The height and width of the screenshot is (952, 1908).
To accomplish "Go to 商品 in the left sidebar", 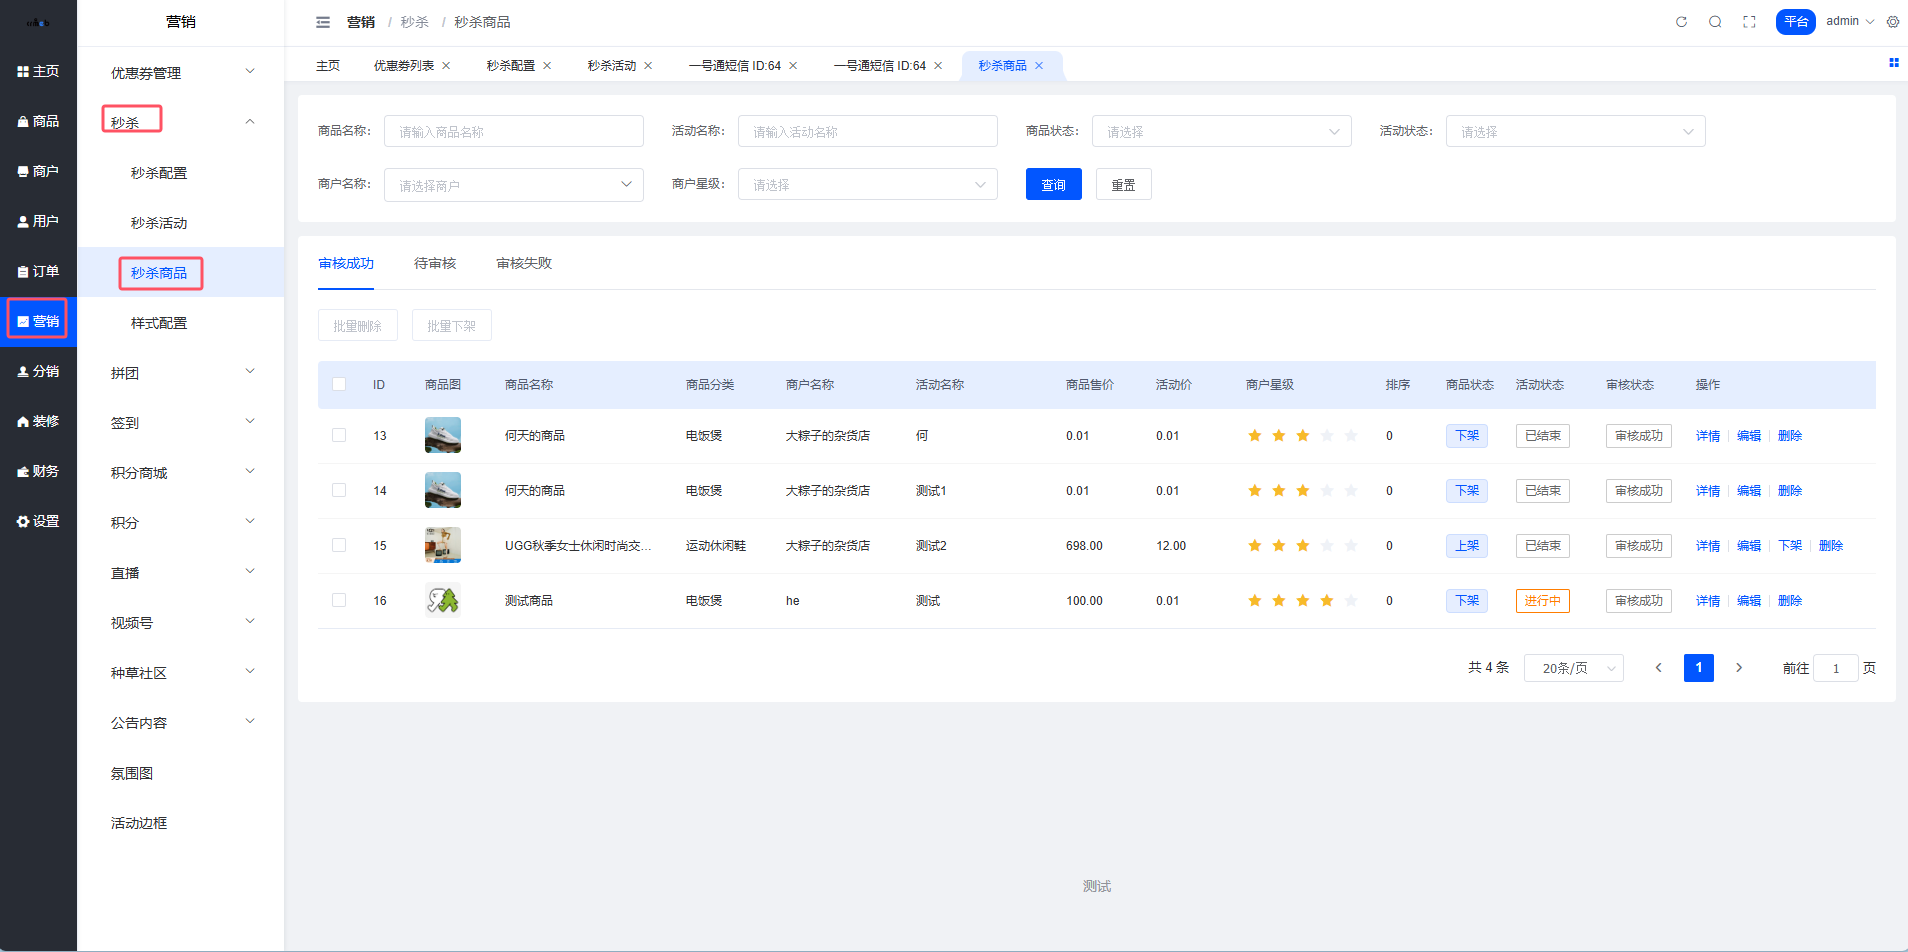I will (38, 121).
